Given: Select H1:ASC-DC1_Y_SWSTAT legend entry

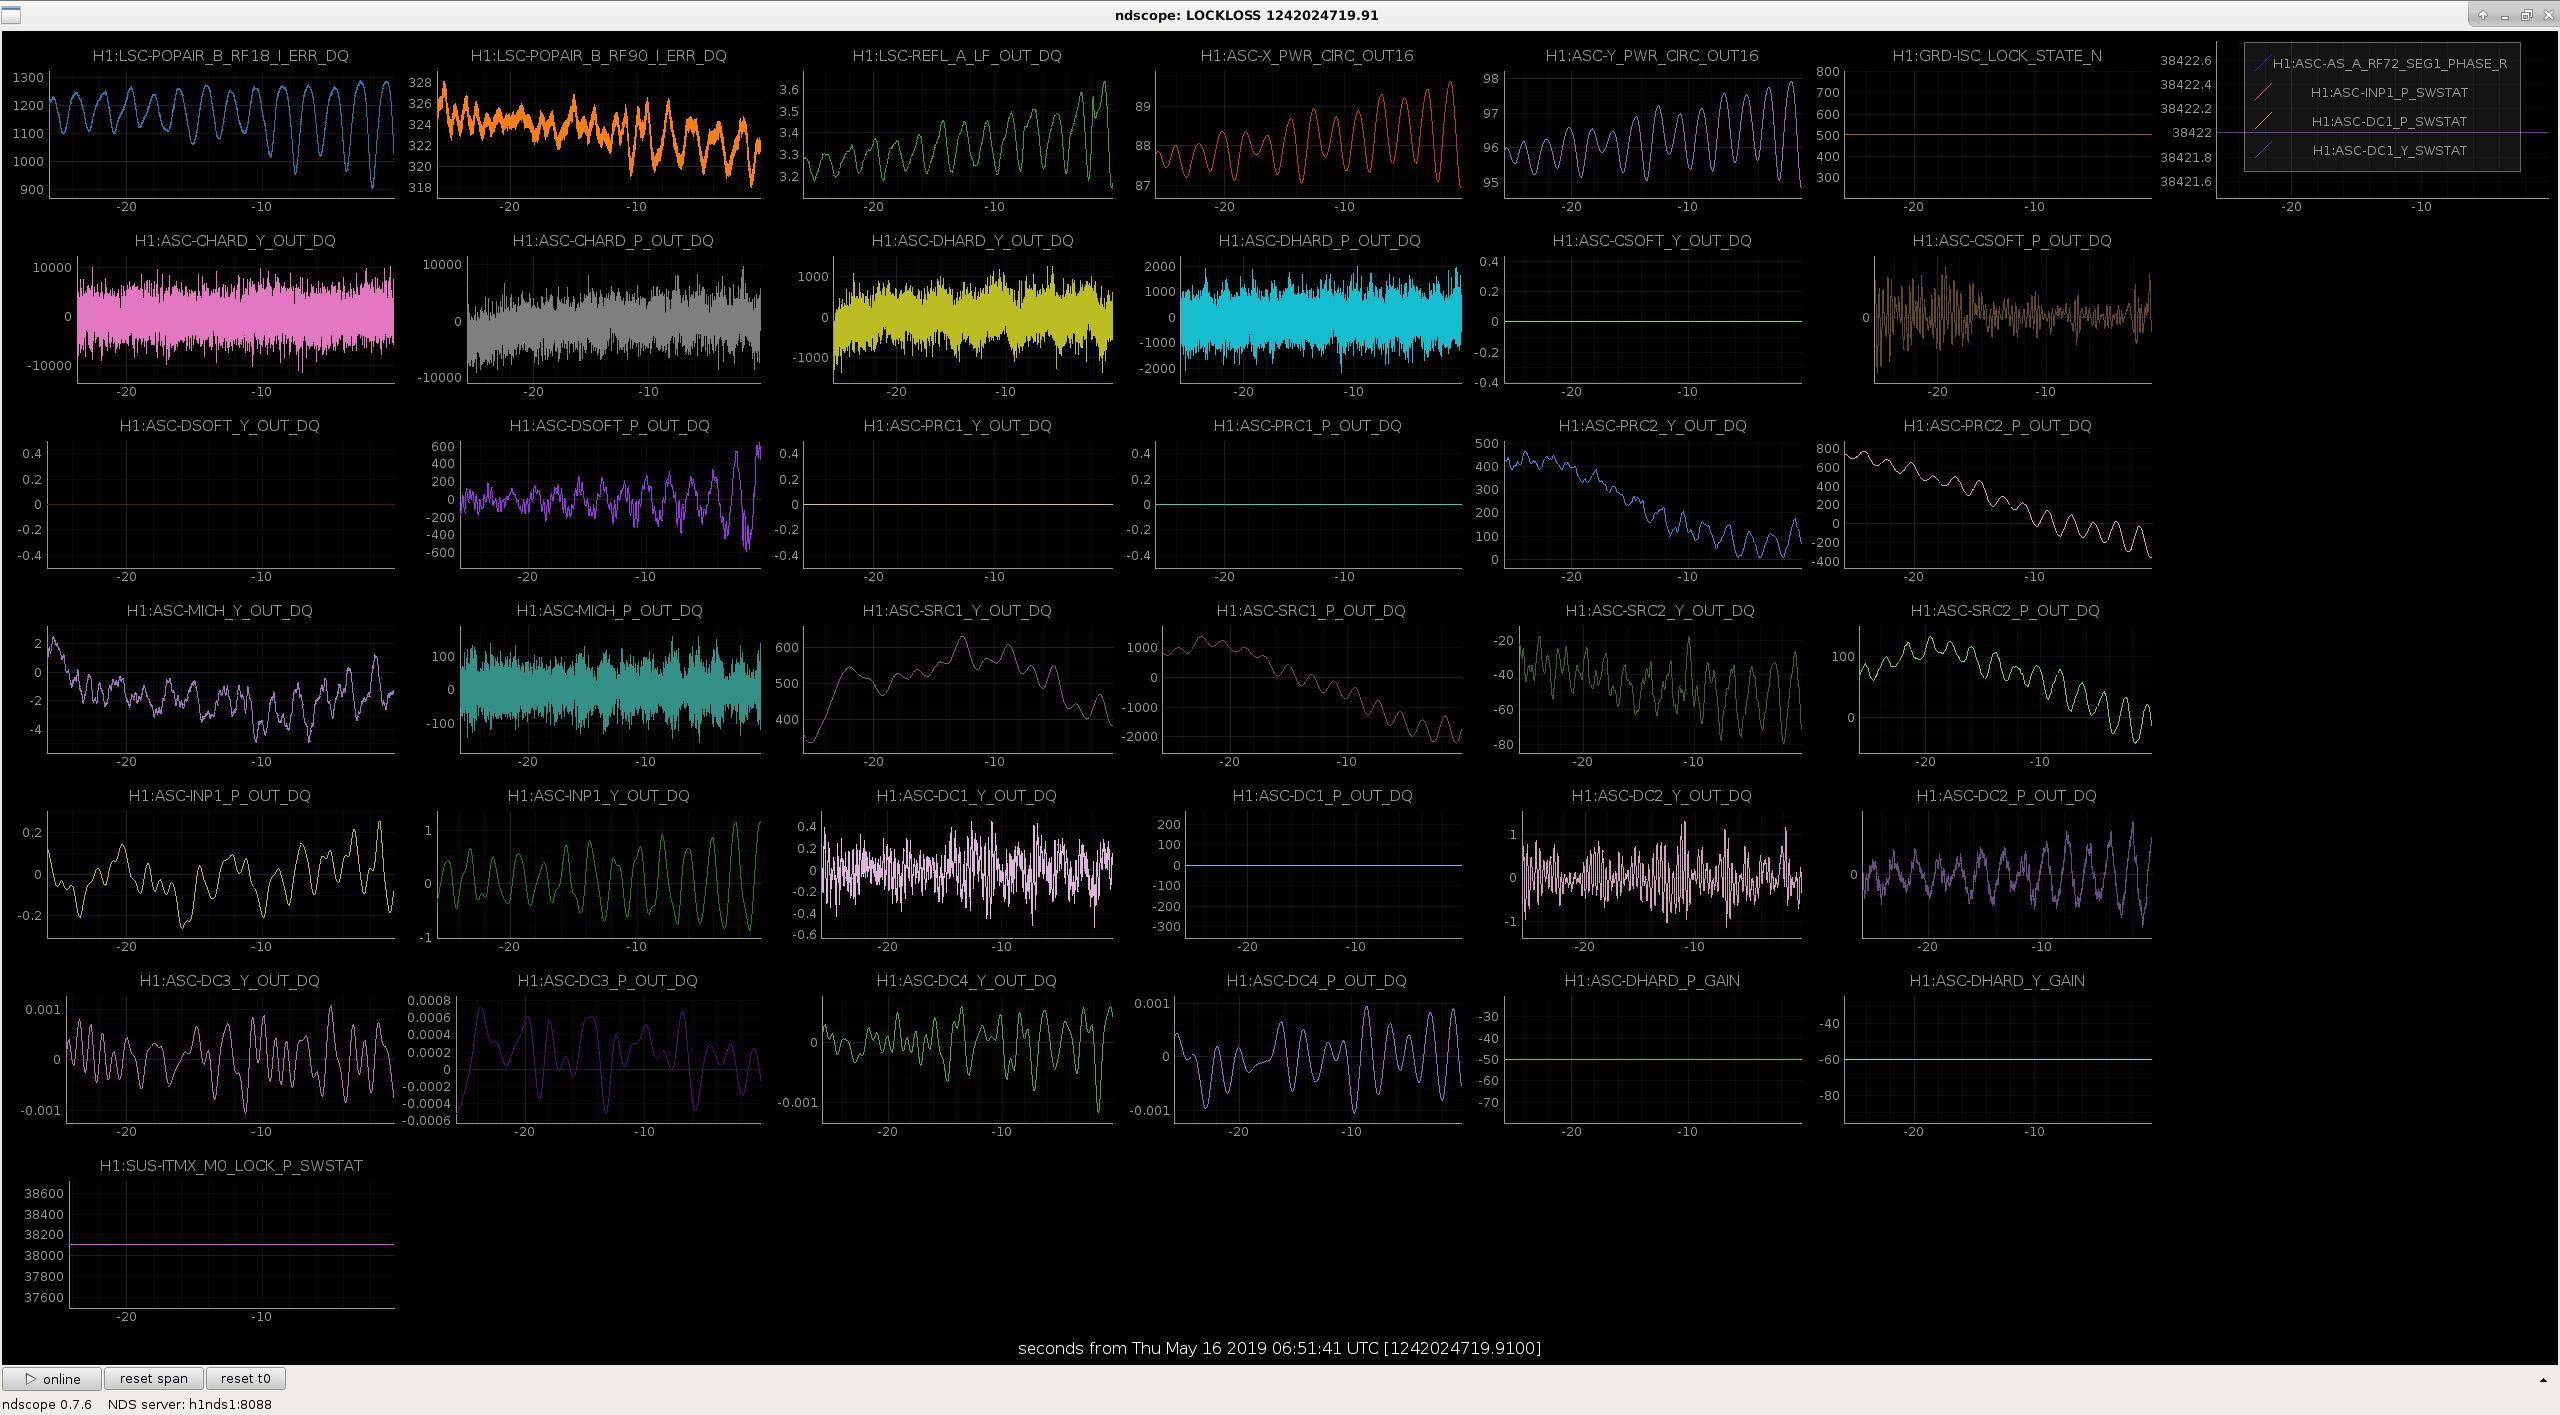Looking at the screenshot, I should [x=2389, y=150].
